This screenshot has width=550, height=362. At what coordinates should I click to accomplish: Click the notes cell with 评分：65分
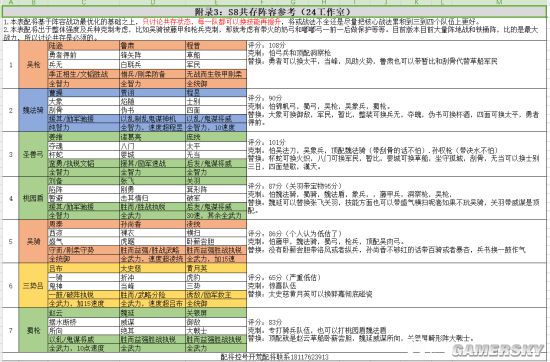396,286
